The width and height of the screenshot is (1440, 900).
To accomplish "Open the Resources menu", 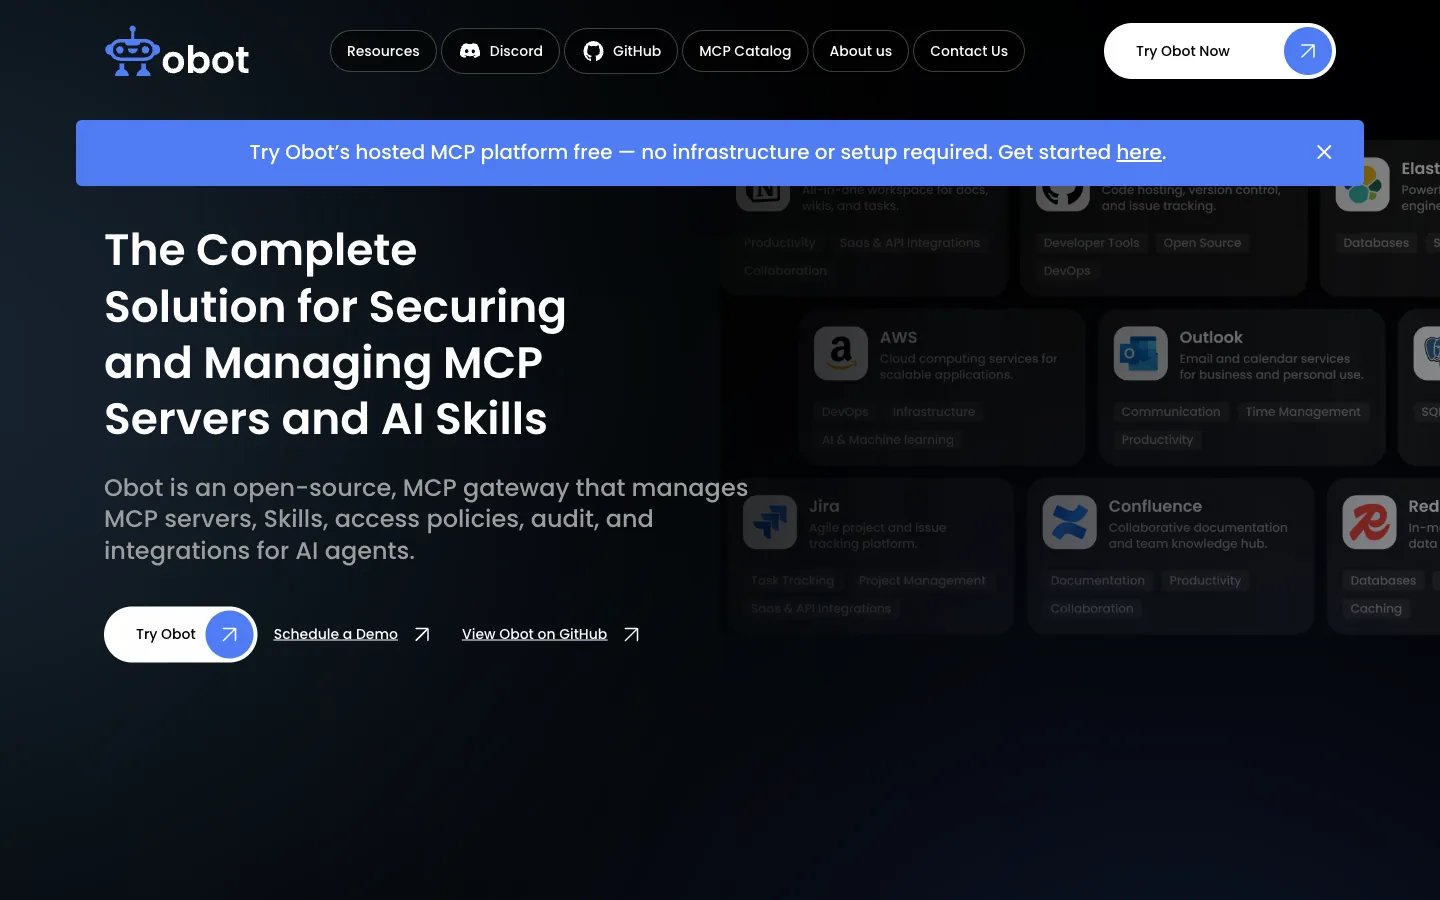I will coord(383,51).
